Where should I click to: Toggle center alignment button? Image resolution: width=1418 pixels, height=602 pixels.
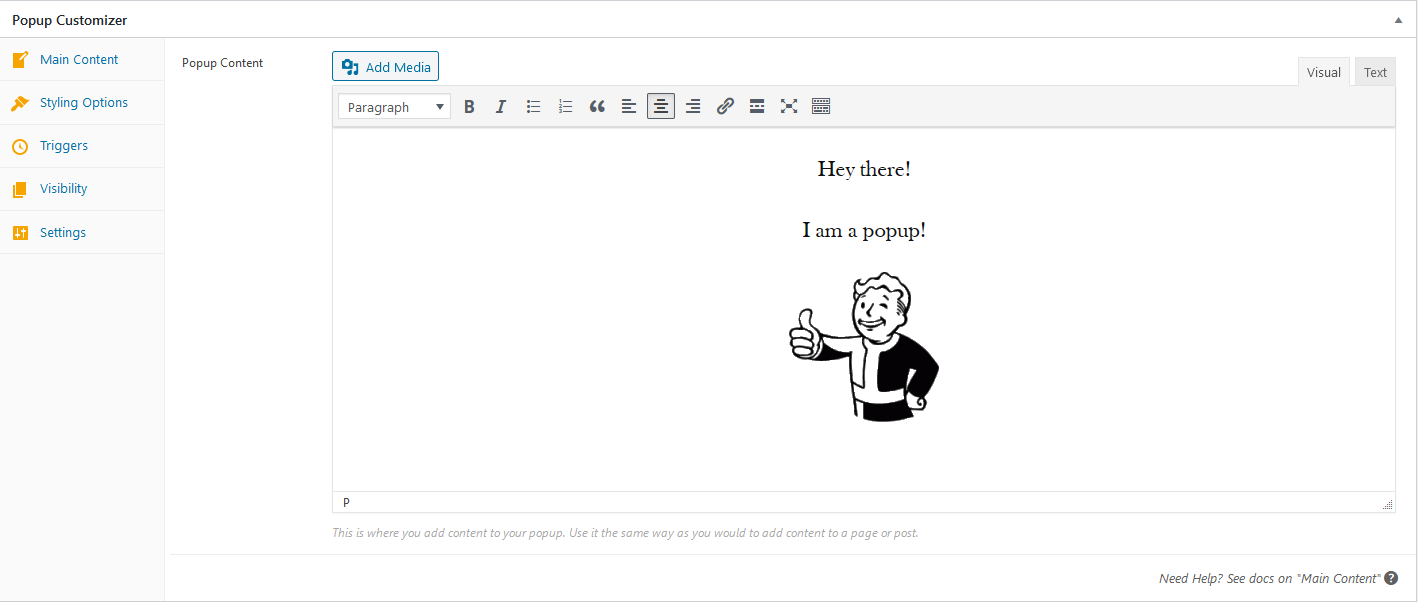click(x=661, y=106)
